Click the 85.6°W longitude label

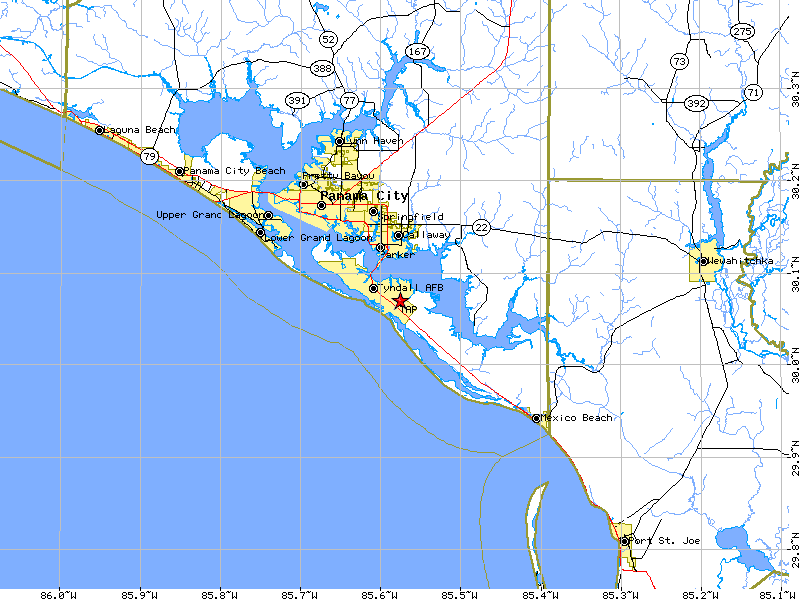[380, 594]
